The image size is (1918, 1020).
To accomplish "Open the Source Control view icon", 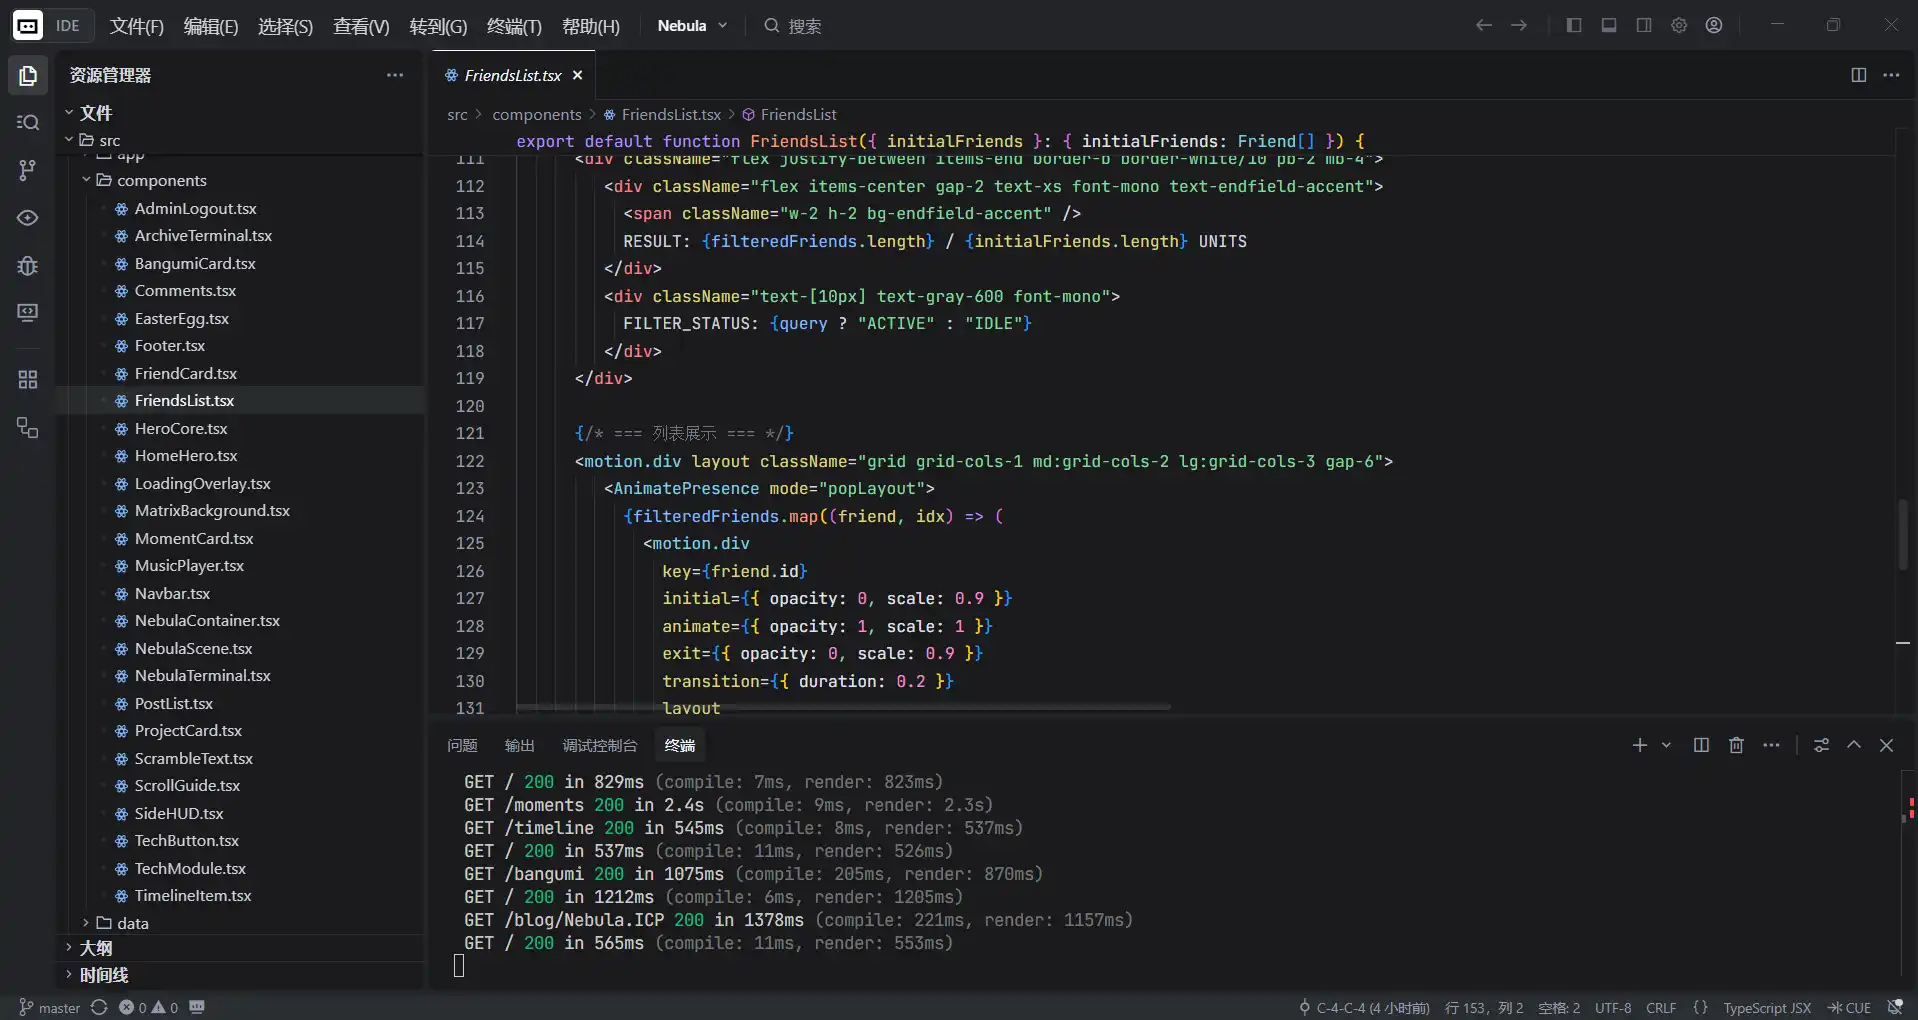I will click(28, 170).
